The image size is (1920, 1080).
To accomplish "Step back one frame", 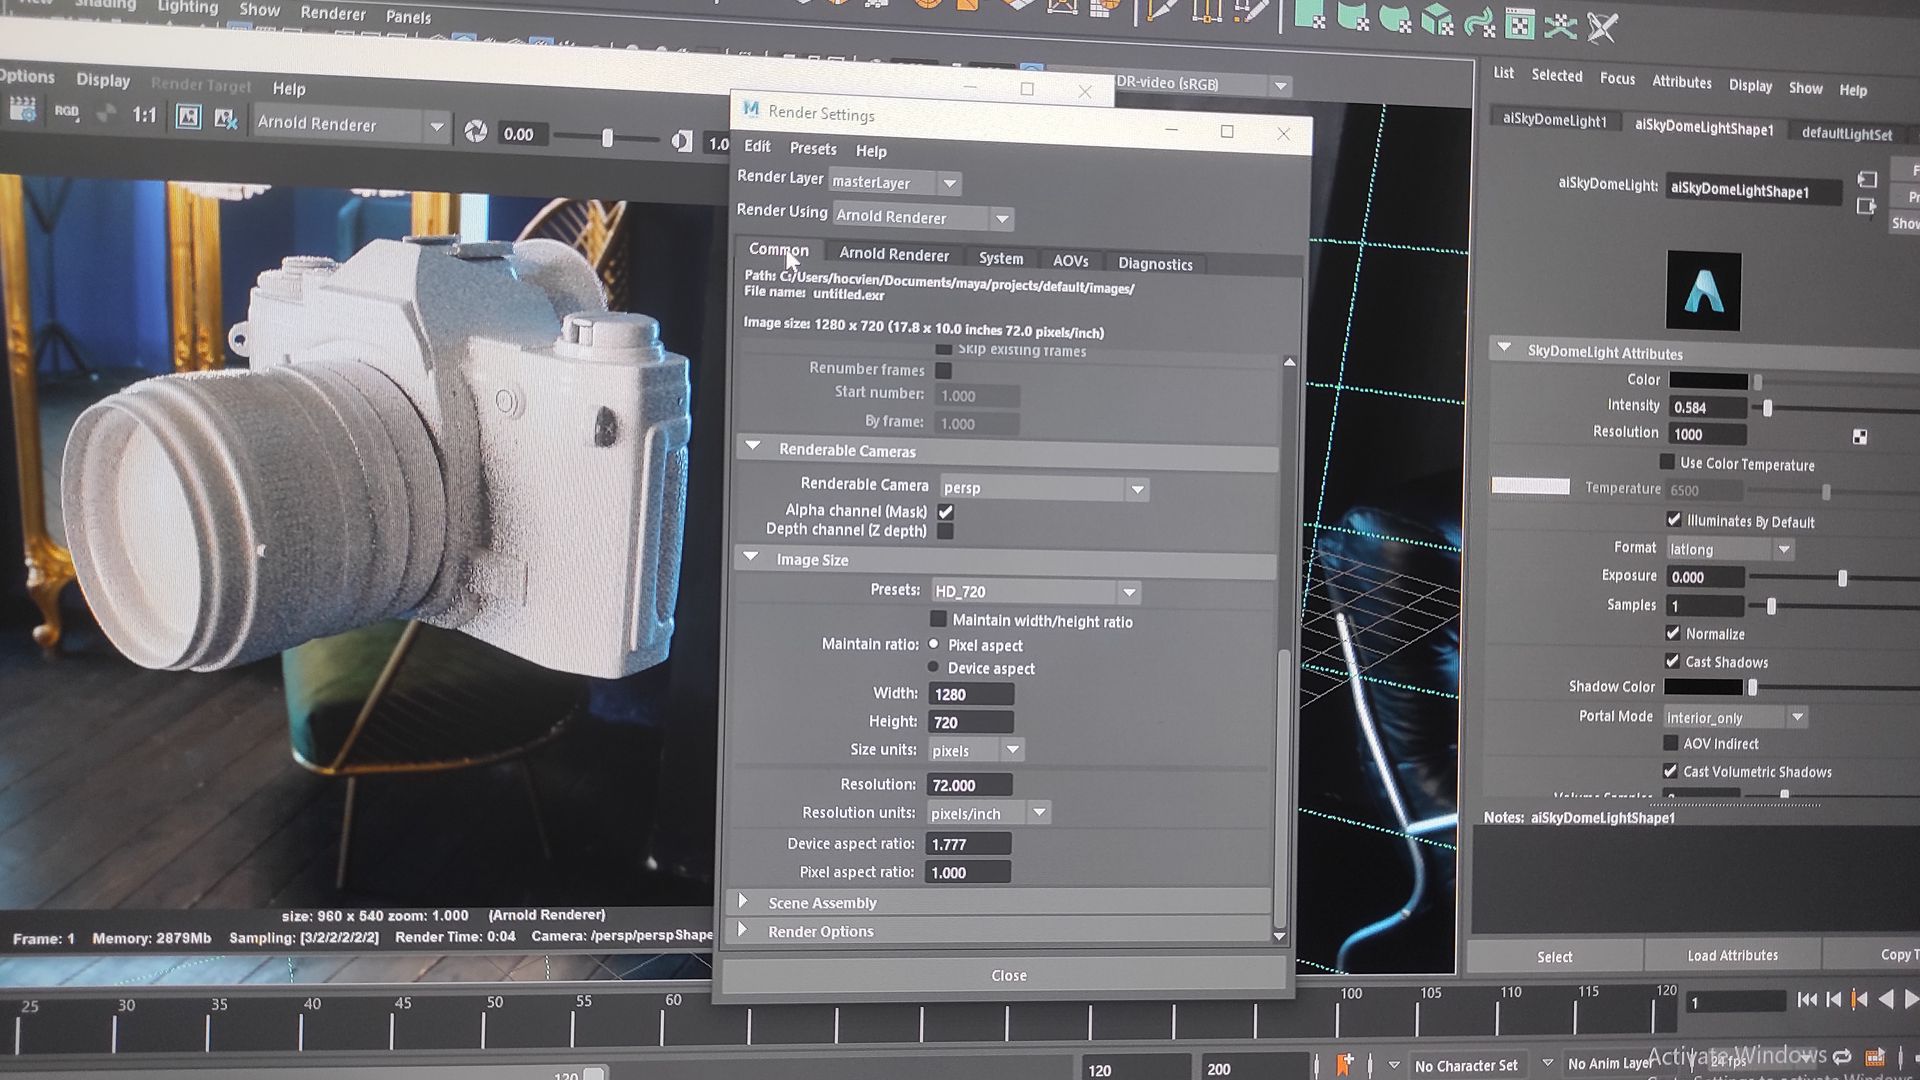I will pos(1833,999).
